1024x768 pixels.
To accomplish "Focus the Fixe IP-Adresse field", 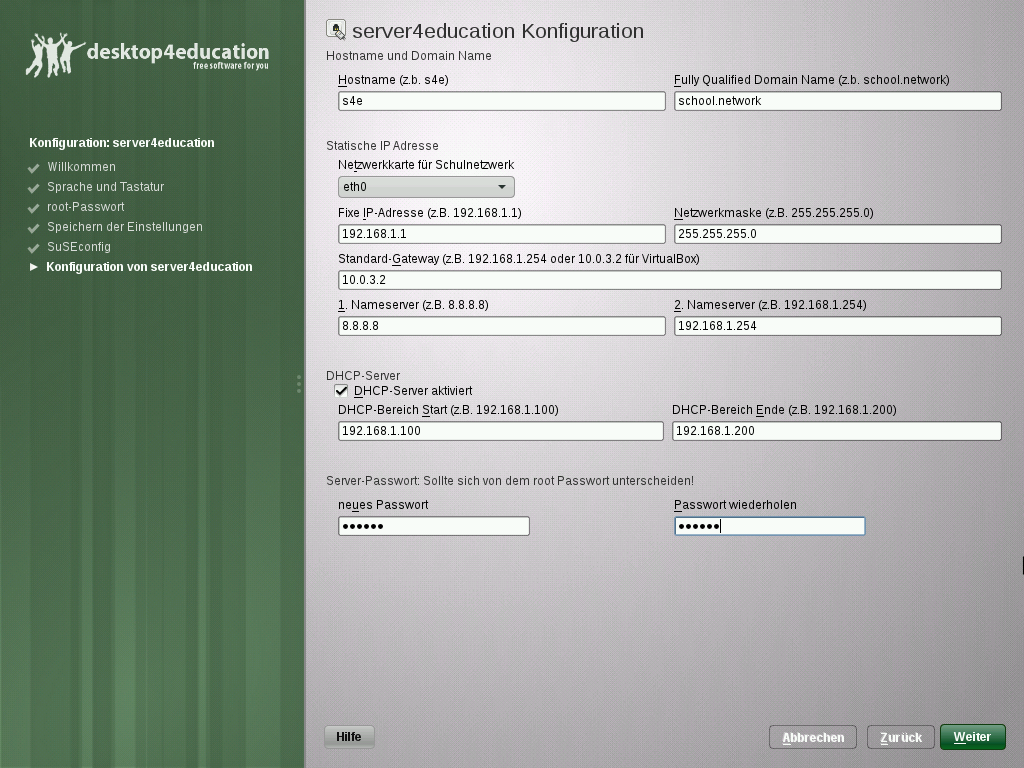I will 502,234.
